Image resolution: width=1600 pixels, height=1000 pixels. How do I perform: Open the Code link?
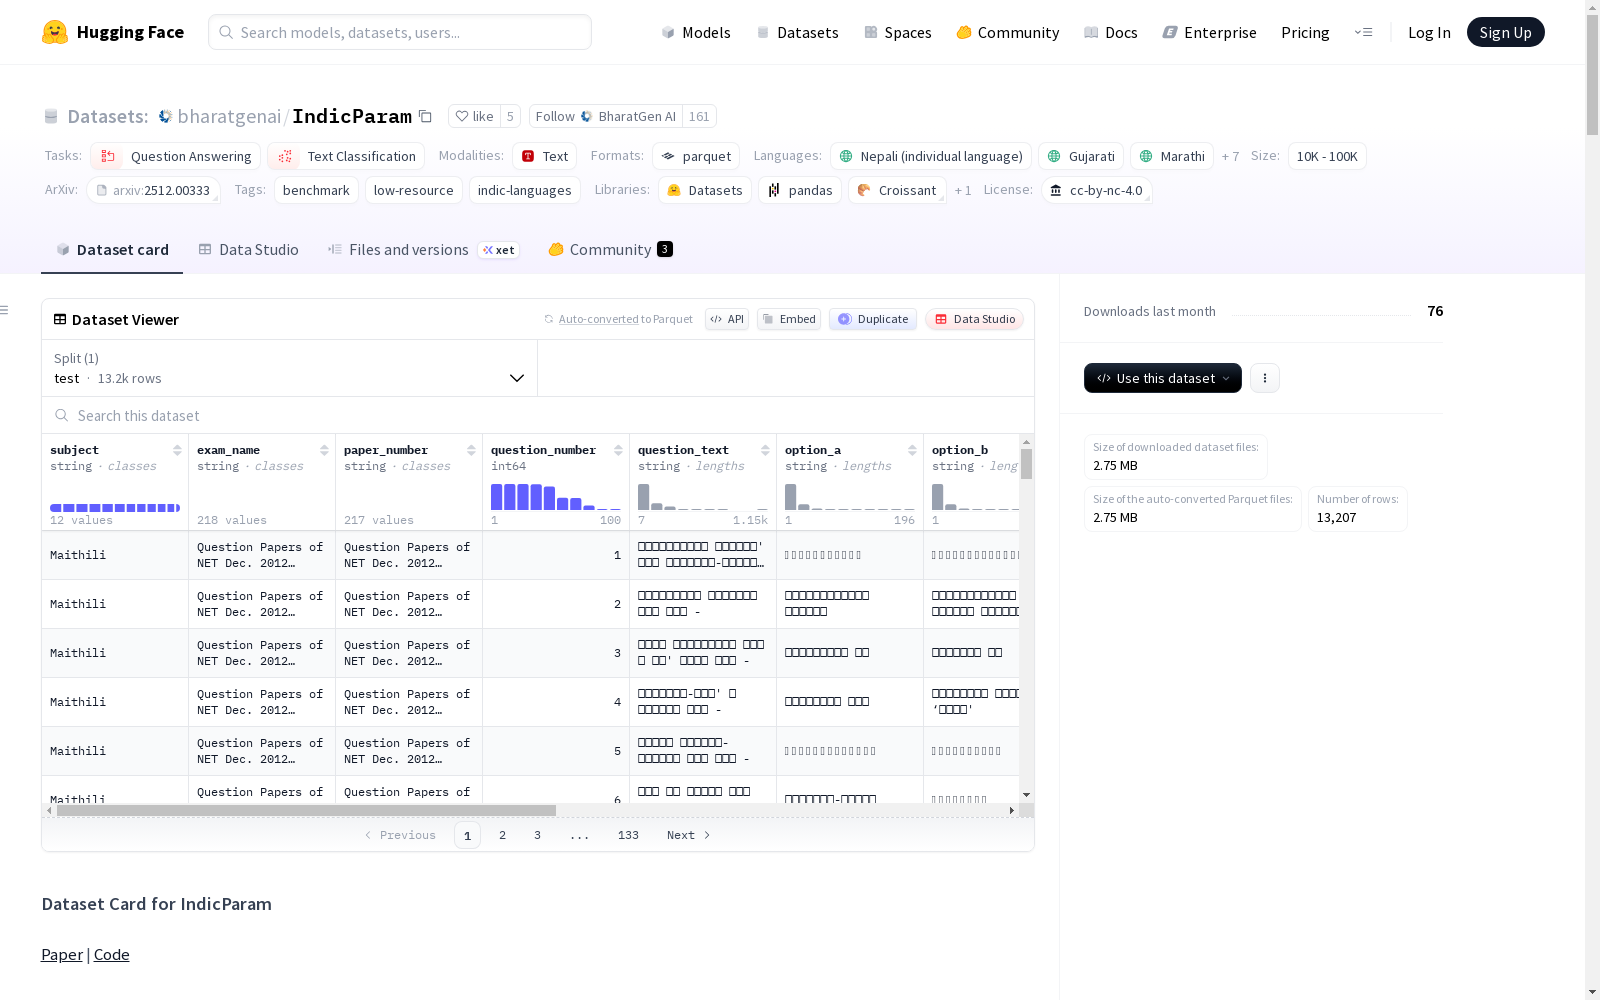(x=112, y=955)
